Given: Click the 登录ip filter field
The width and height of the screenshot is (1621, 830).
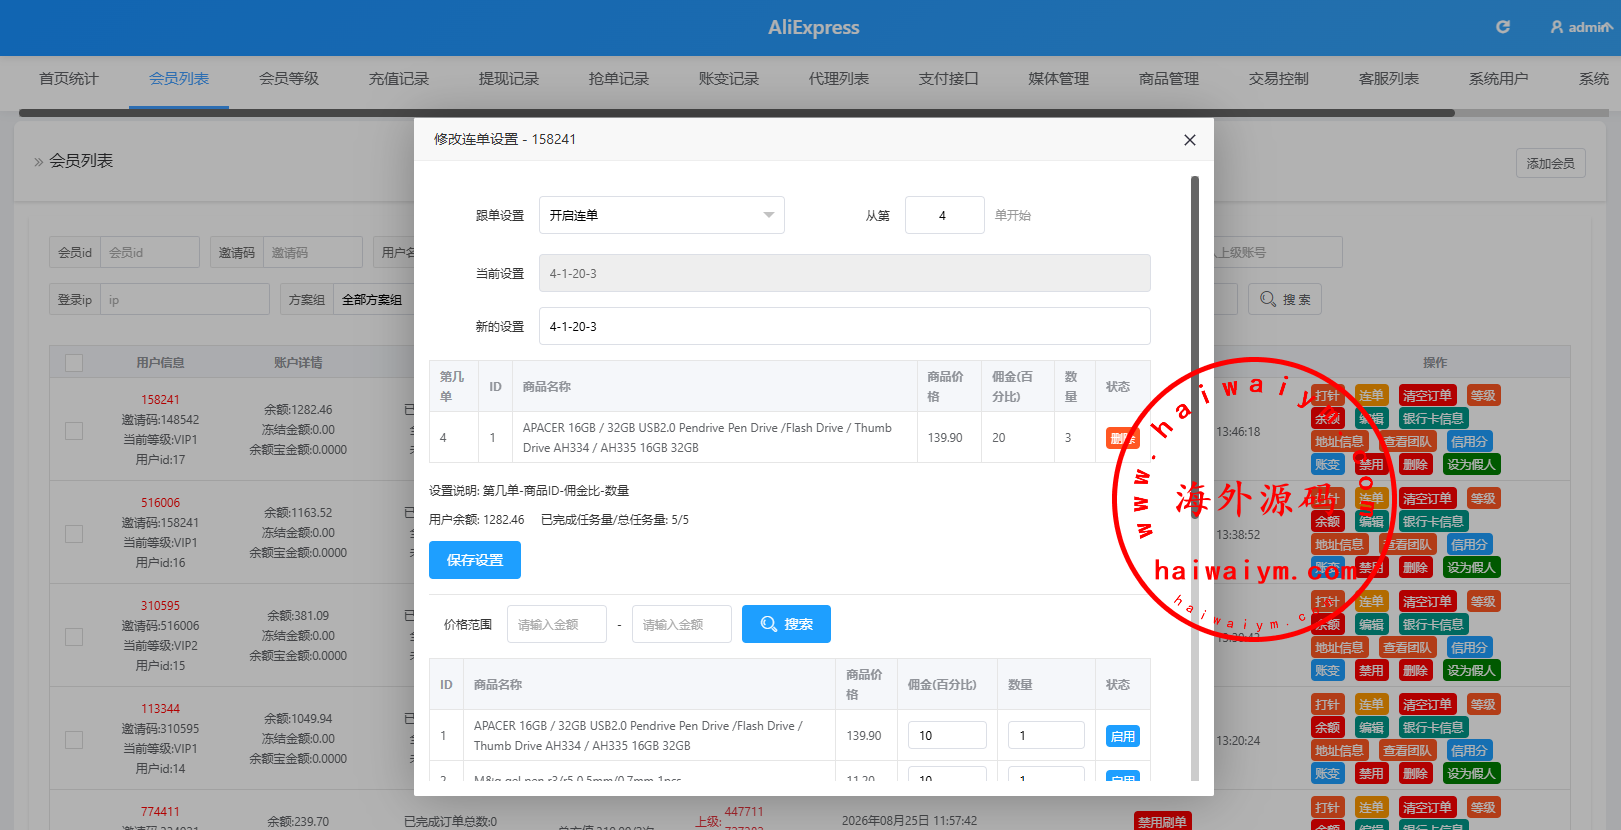Looking at the screenshot, I should tap(184, 299).
